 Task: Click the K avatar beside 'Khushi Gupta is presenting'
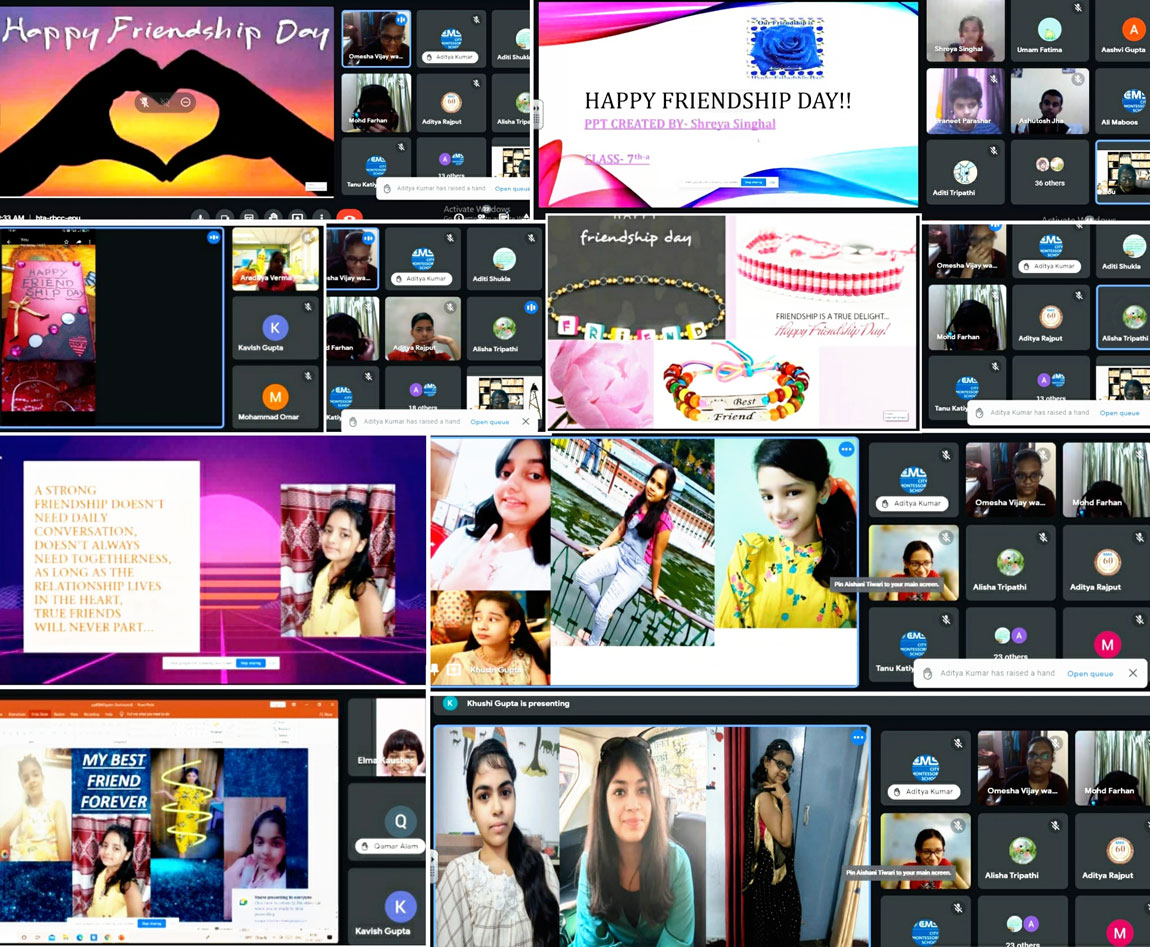pyautogui.click(x=450, y=703)
